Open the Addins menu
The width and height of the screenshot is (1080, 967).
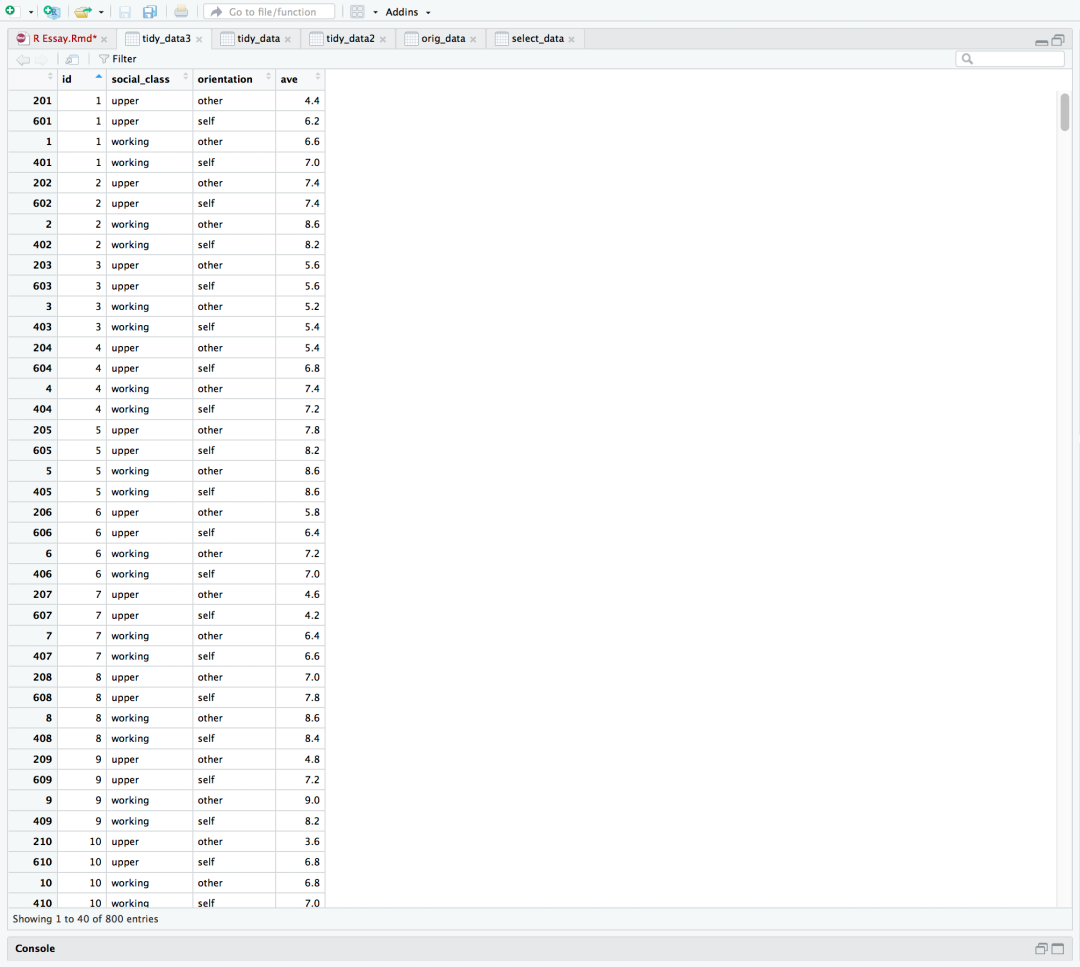[x=408, y=12]
